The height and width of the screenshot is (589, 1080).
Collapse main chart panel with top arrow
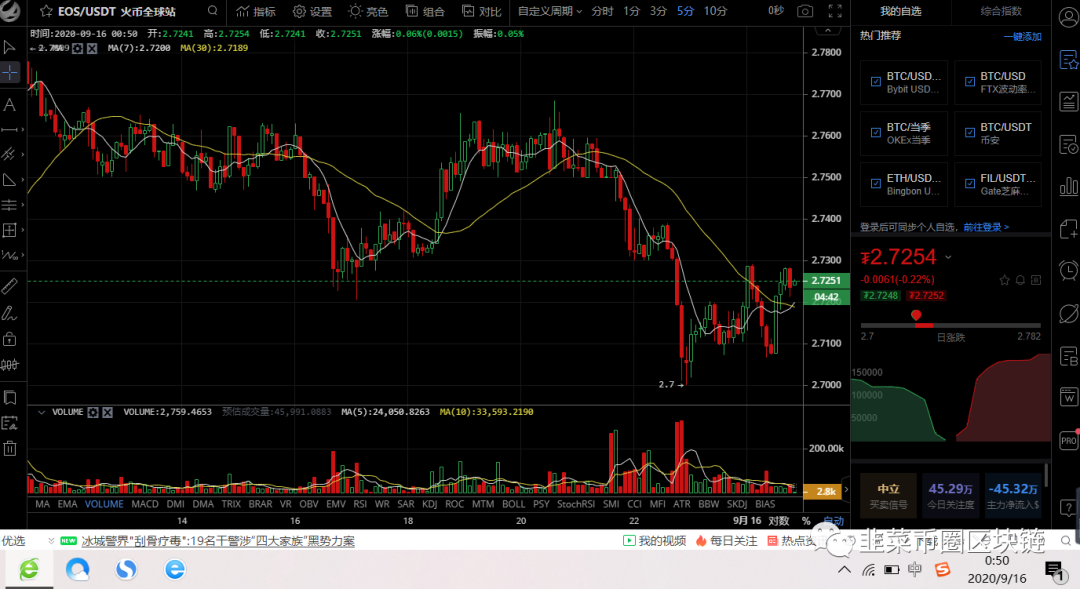click(x=827, y=31)
